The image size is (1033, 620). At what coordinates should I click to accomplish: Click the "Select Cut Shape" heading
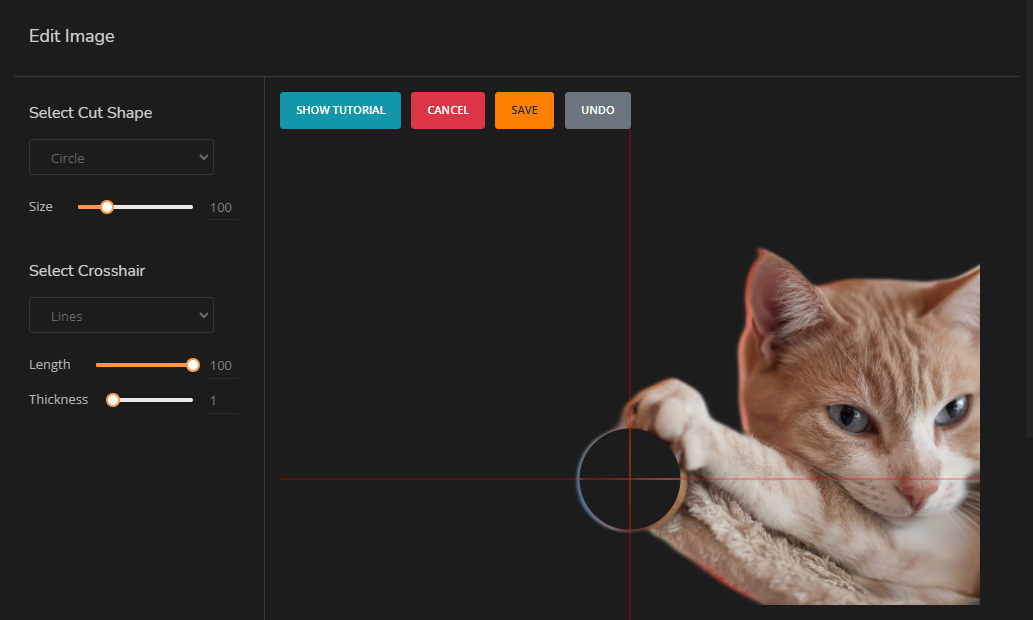point(90,113)
